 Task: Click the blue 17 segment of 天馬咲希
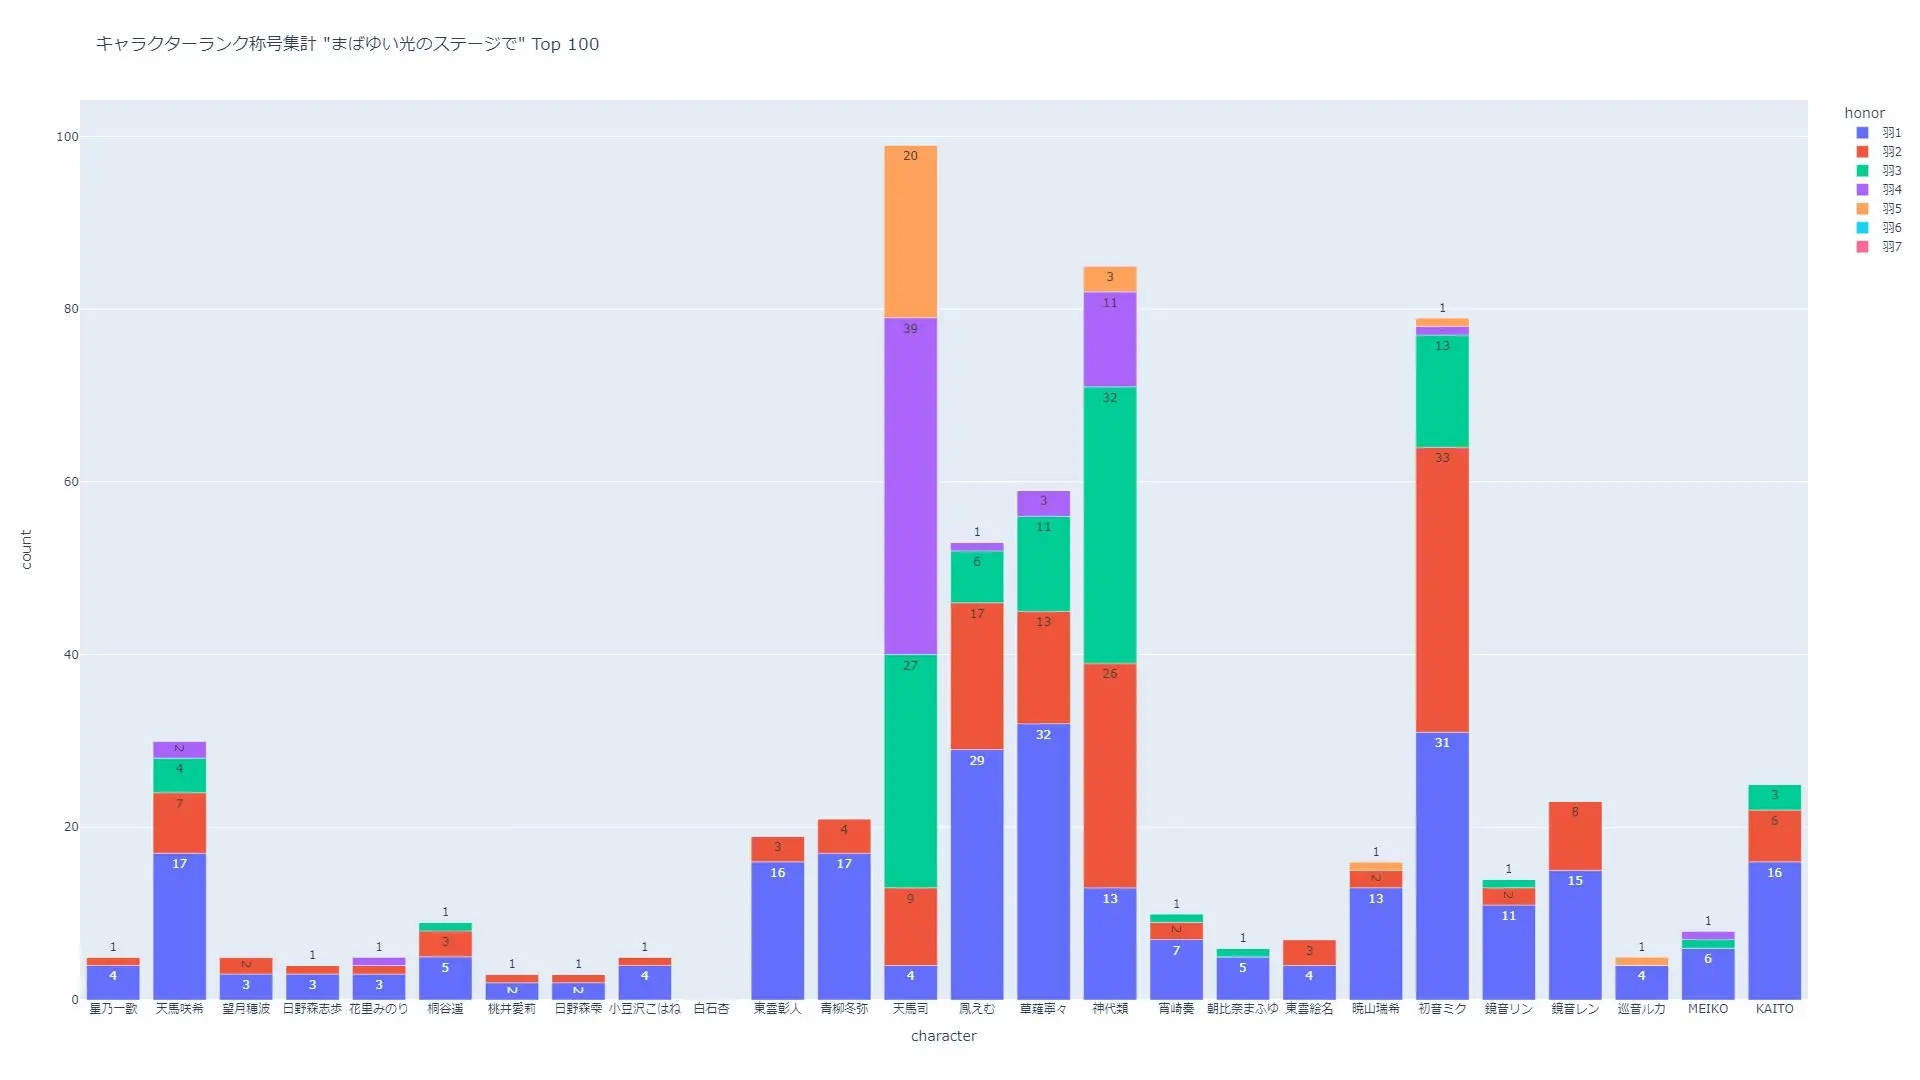tap(180, 926)
